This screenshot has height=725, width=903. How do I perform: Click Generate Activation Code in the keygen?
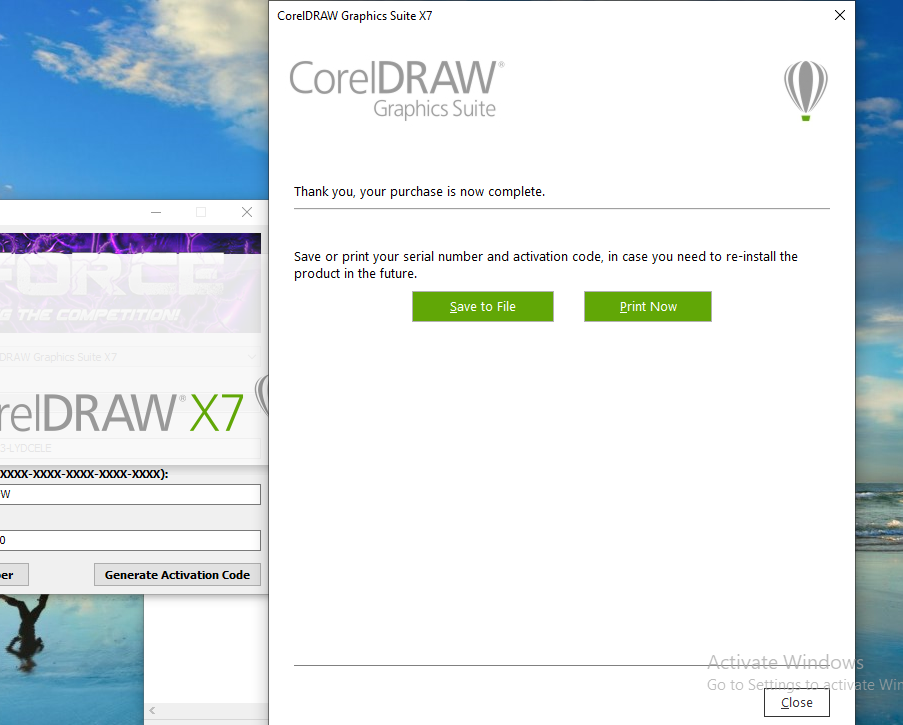pyautogui.click(x=177, y=574)
